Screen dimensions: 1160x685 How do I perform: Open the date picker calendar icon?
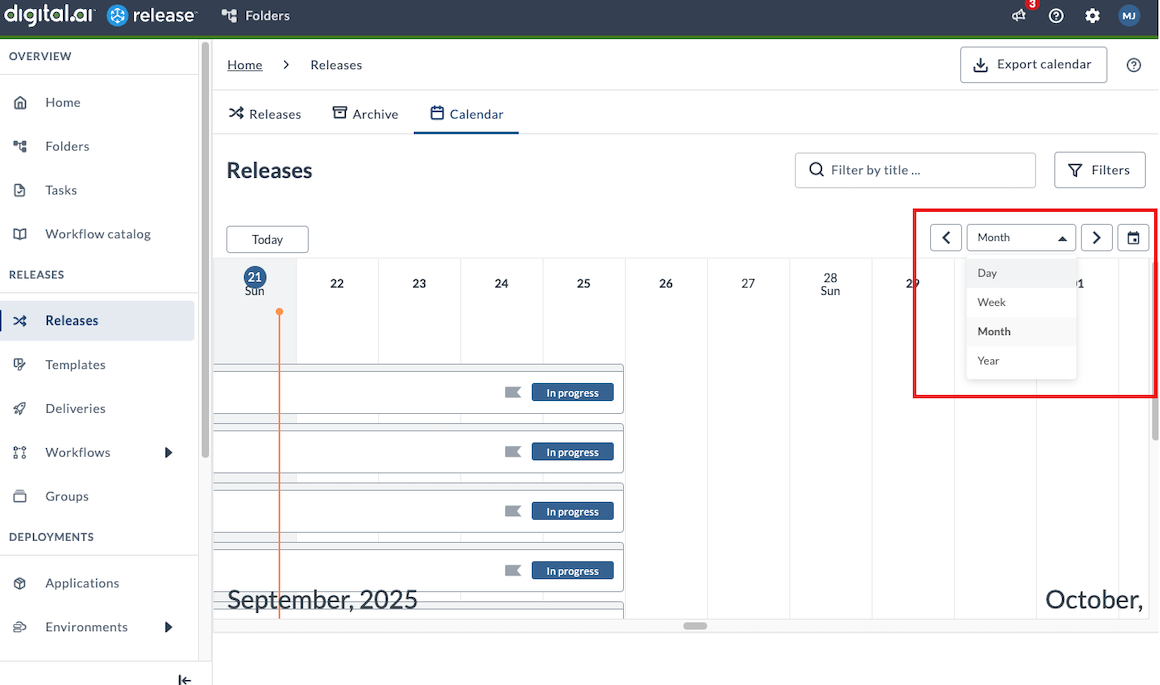coord(1133,238)
